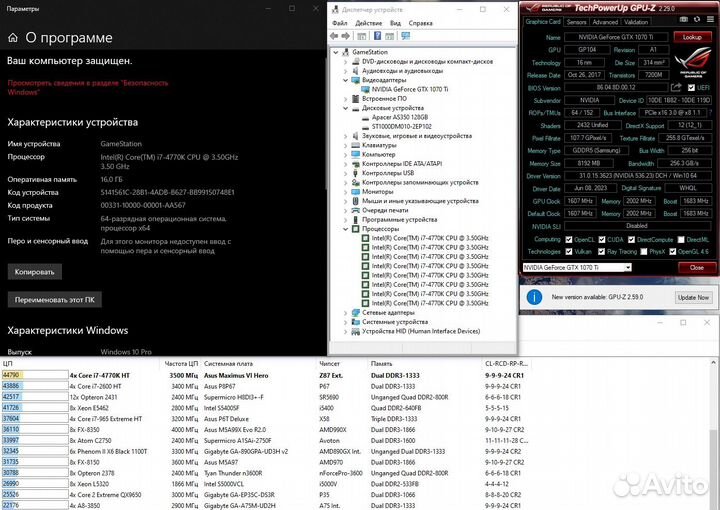The width and height of the screenshot is (720, 510).
Task: Click the Копировать button
Action: (x=34, y=272)
